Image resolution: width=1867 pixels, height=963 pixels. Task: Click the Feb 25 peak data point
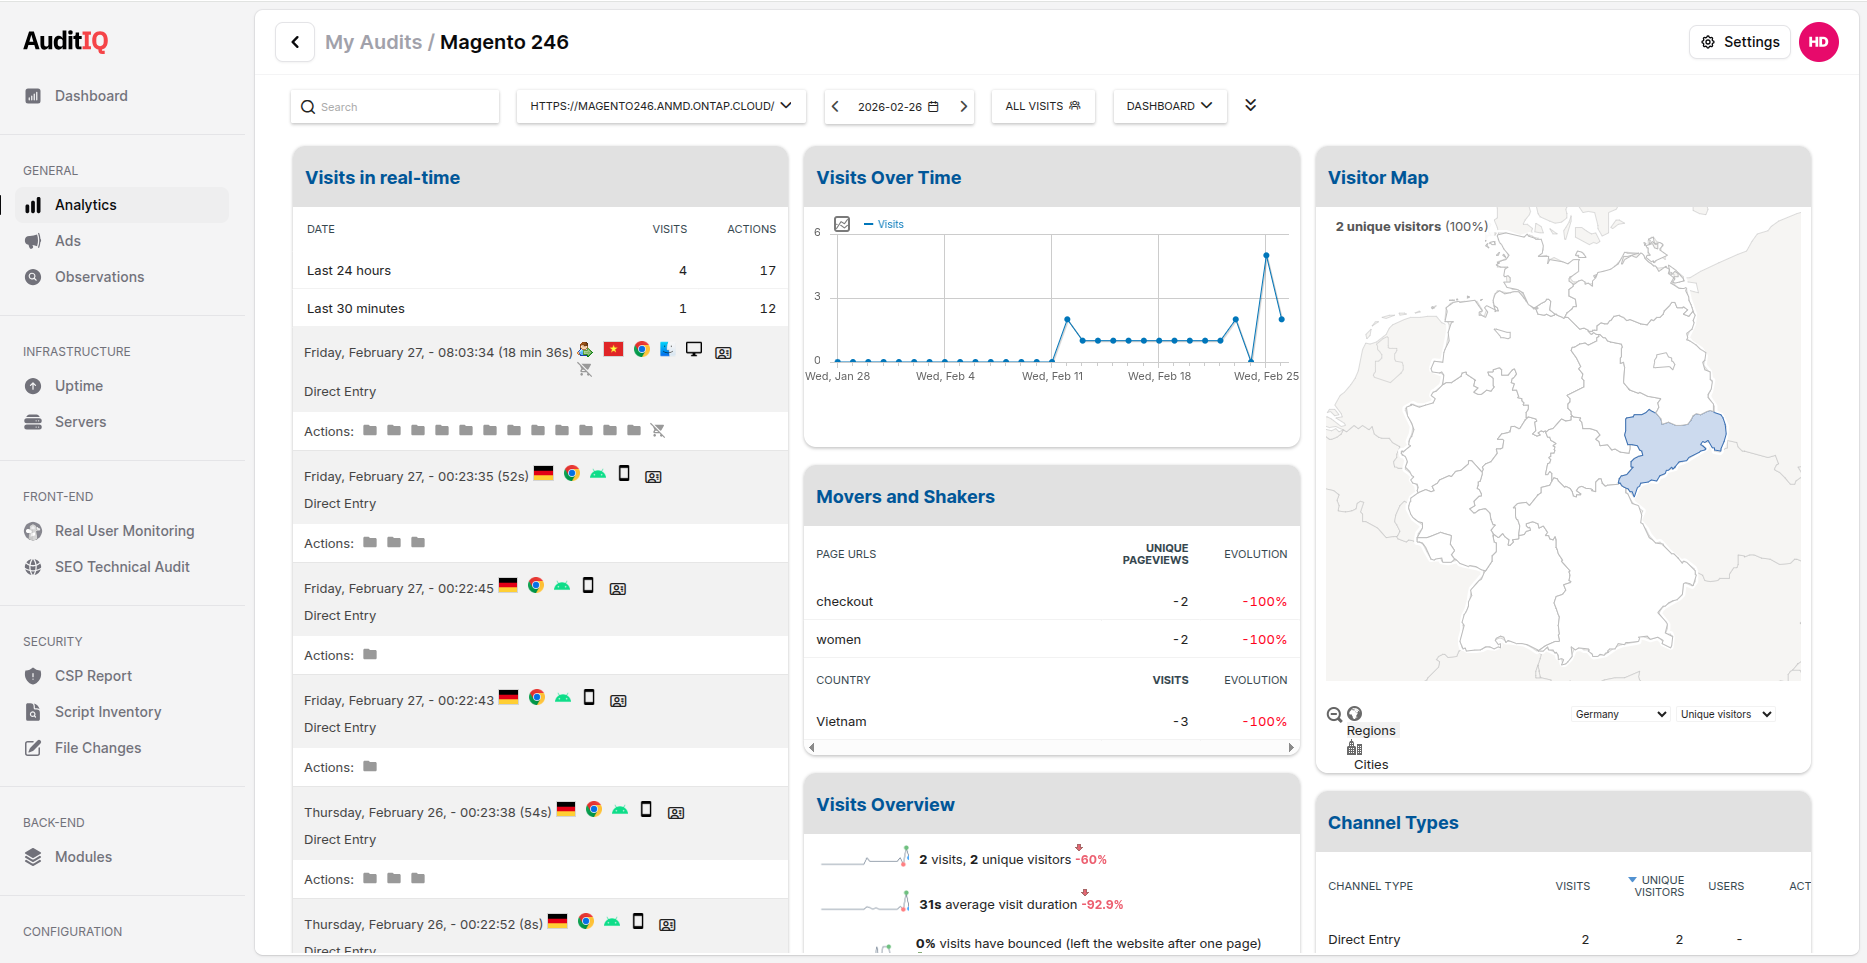tap(1266, 256)
